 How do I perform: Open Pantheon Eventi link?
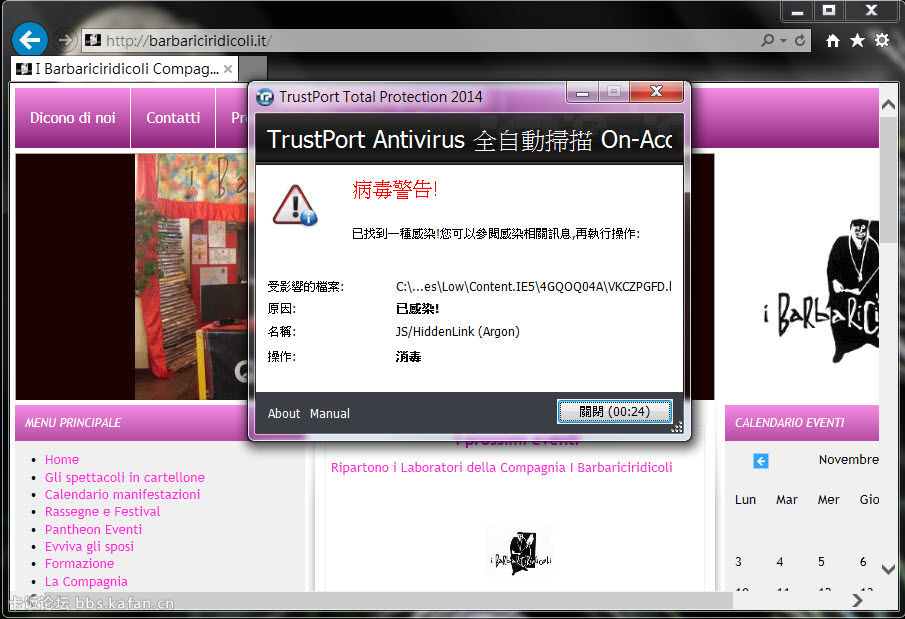93,529
